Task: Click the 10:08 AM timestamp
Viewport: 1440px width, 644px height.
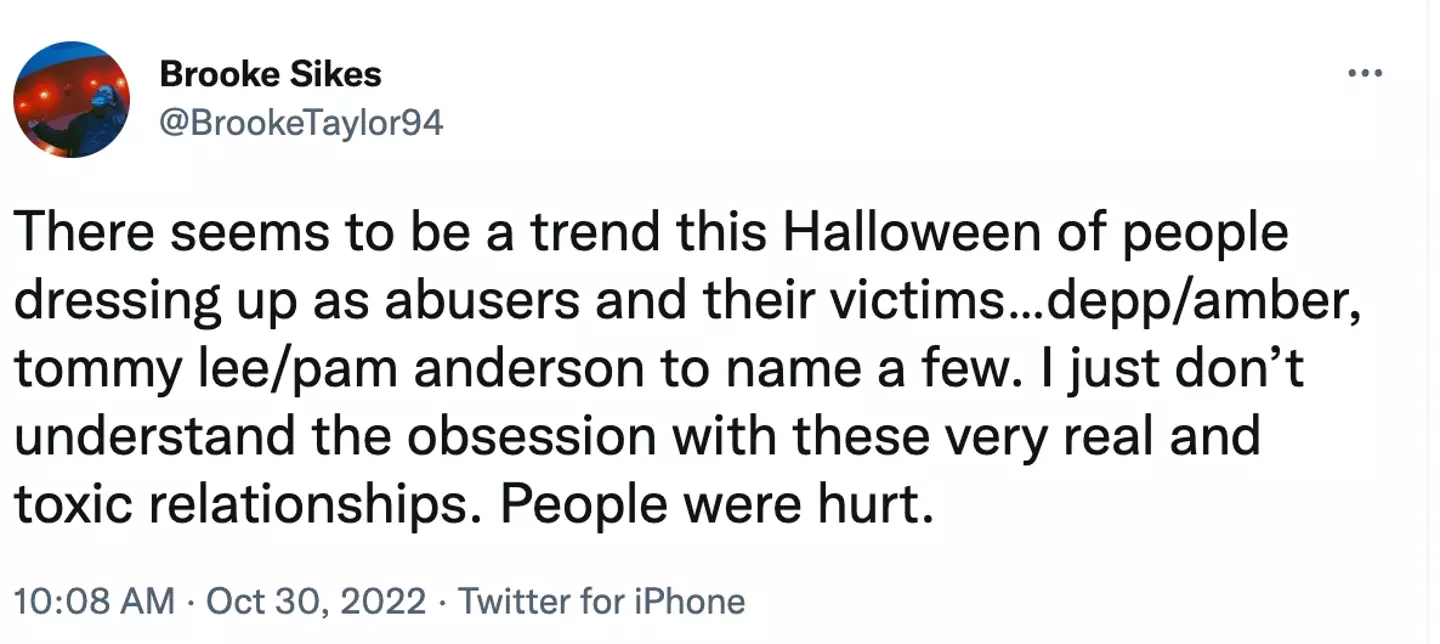Action: (x=93, y=601)
